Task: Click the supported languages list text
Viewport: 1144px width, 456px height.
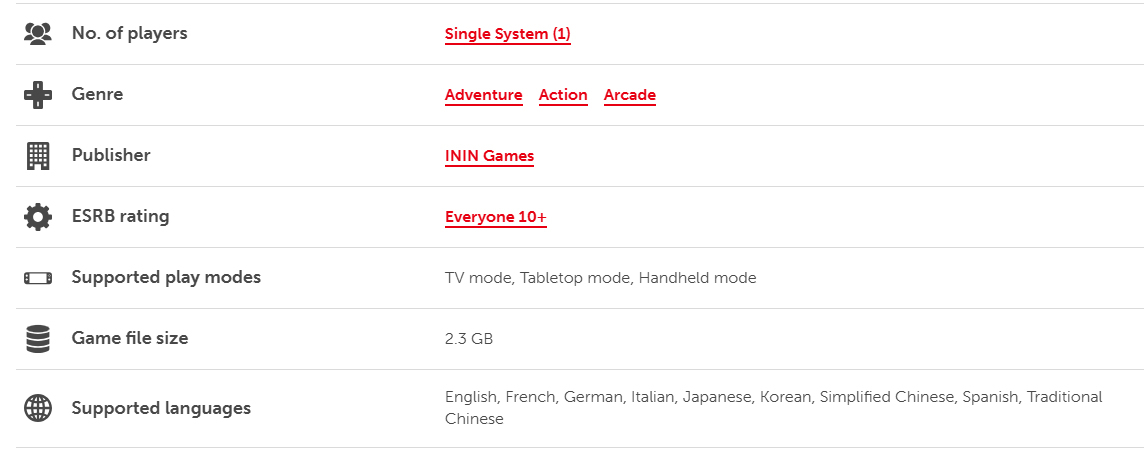Action: 773,408
